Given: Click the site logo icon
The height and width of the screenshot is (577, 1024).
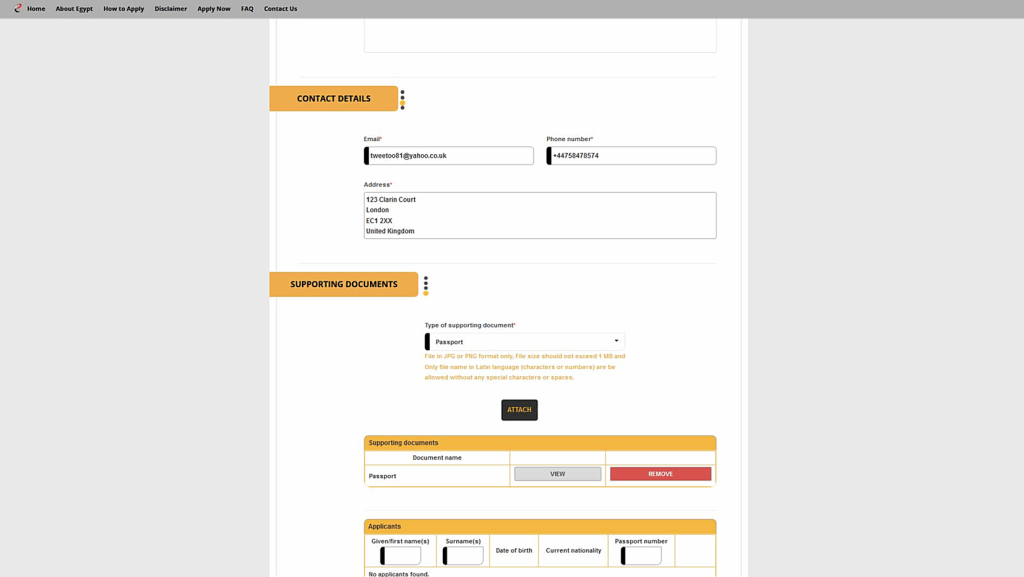Looking at the screenshot, I should pos(17,8).
